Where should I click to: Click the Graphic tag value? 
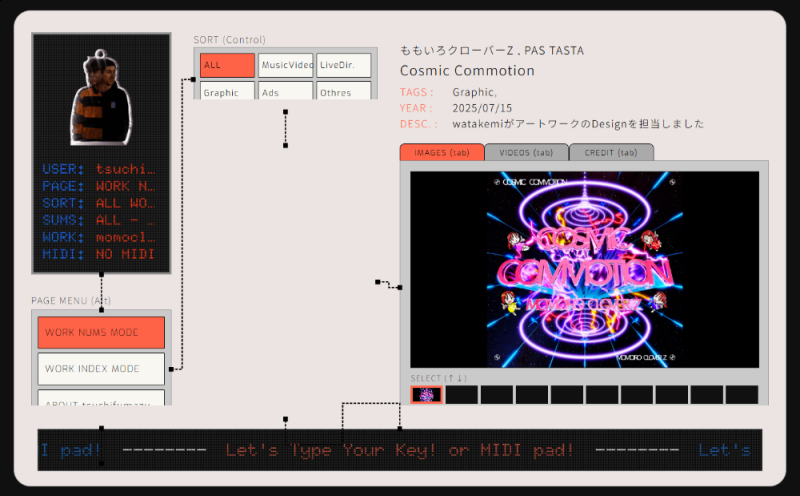pos(474,92)
